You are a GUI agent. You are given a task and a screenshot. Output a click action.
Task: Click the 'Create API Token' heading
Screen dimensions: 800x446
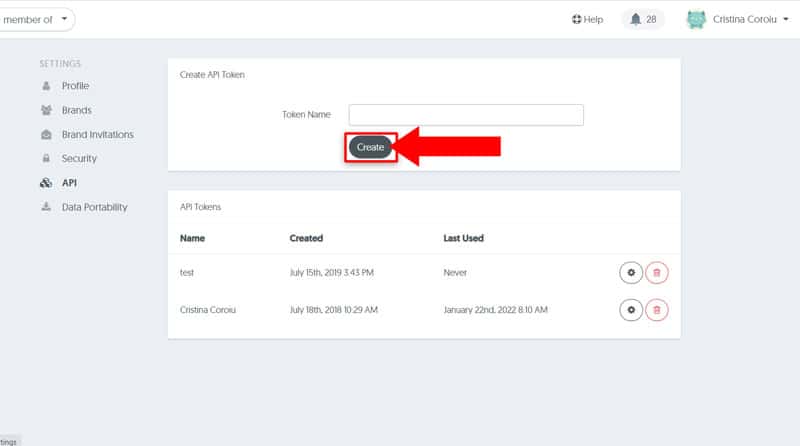pos(212,75)
